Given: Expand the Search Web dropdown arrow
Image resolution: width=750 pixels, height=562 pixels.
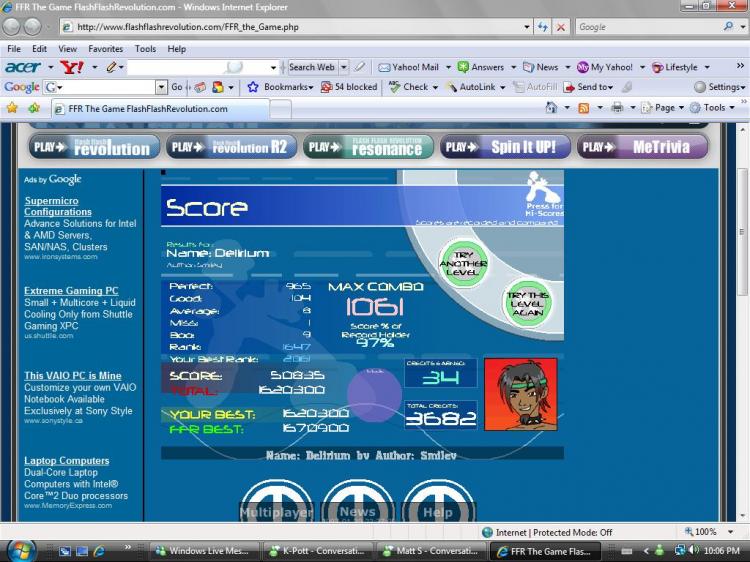Looking at the screenshot, I should [x=343, y=67].
